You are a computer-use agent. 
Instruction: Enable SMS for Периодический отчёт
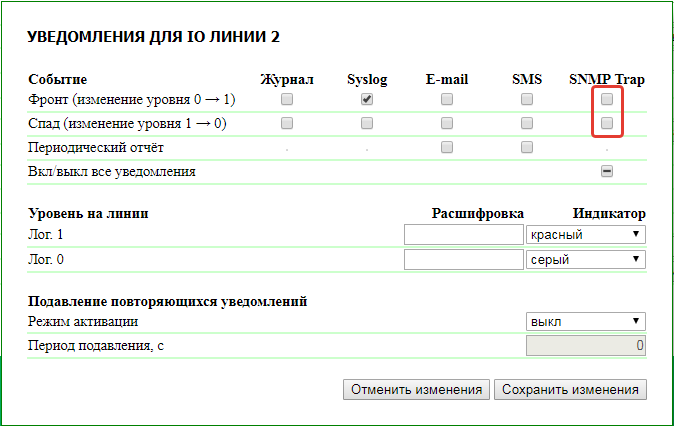tap(527, 147)
